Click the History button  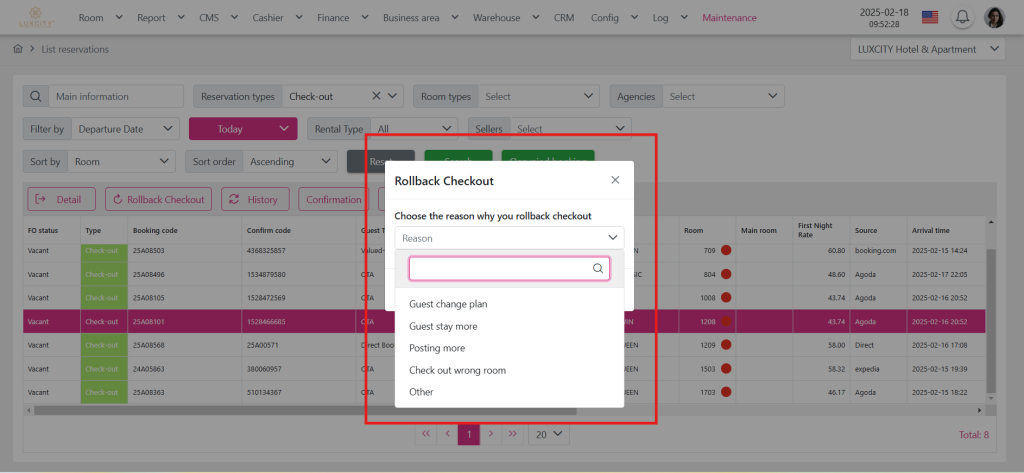pyautogui.click(x=255, y=199)
